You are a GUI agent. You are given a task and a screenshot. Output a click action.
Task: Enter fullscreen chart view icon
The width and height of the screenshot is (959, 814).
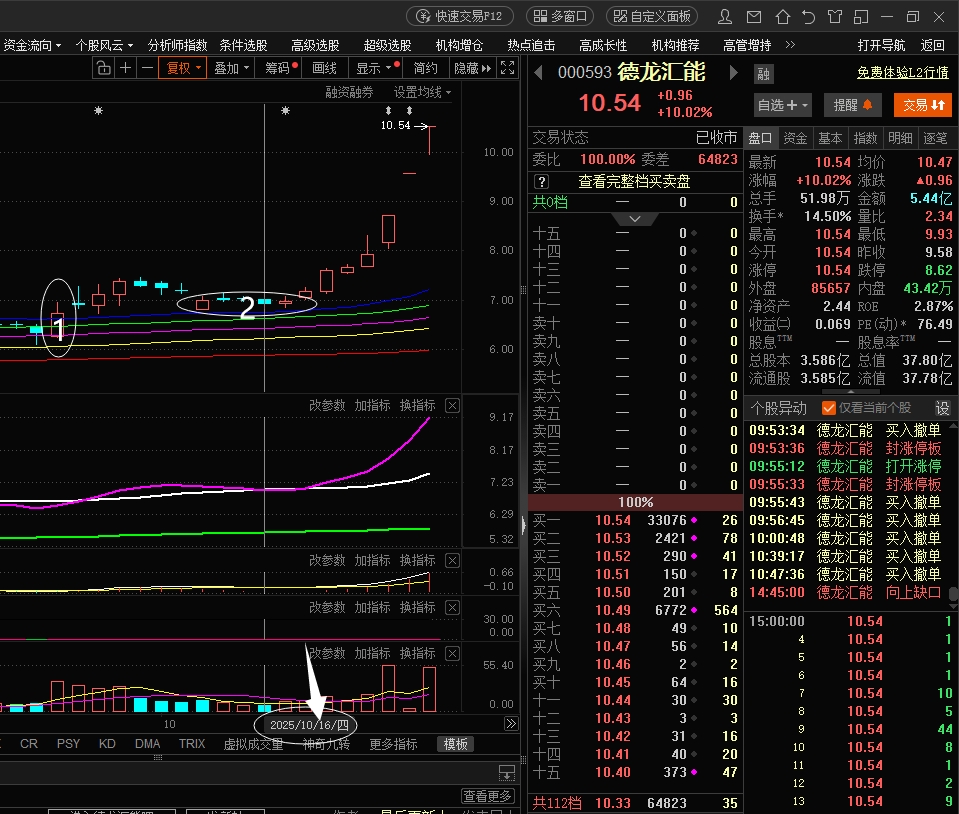[x=507, y=68]
